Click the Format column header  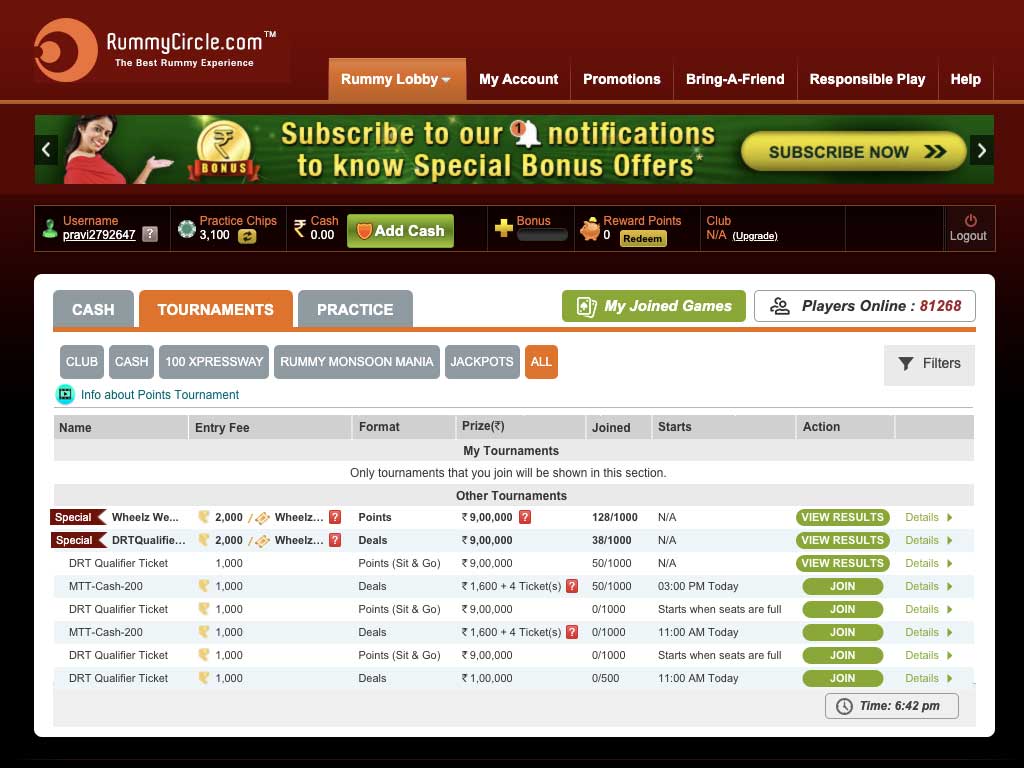(x=403, y=427)
